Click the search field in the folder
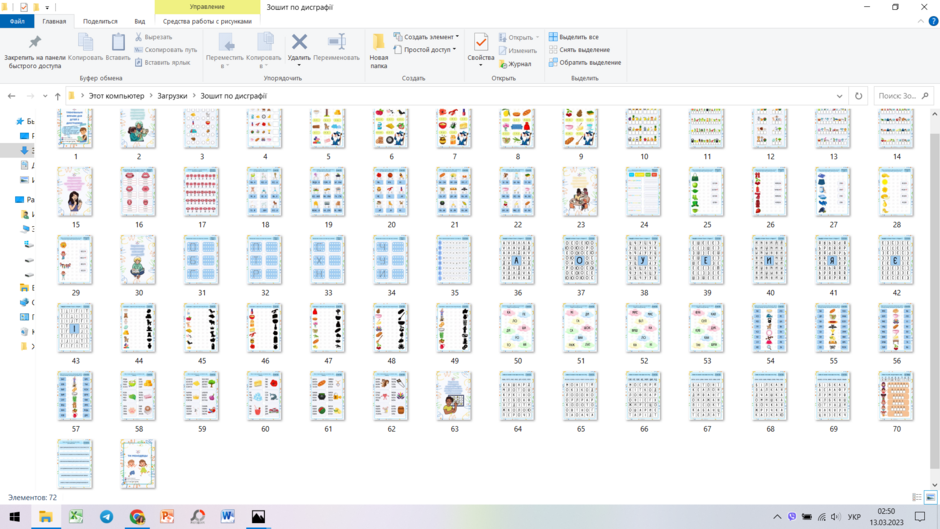The width and height of the screenshot is (940, 529). point(903,96)
